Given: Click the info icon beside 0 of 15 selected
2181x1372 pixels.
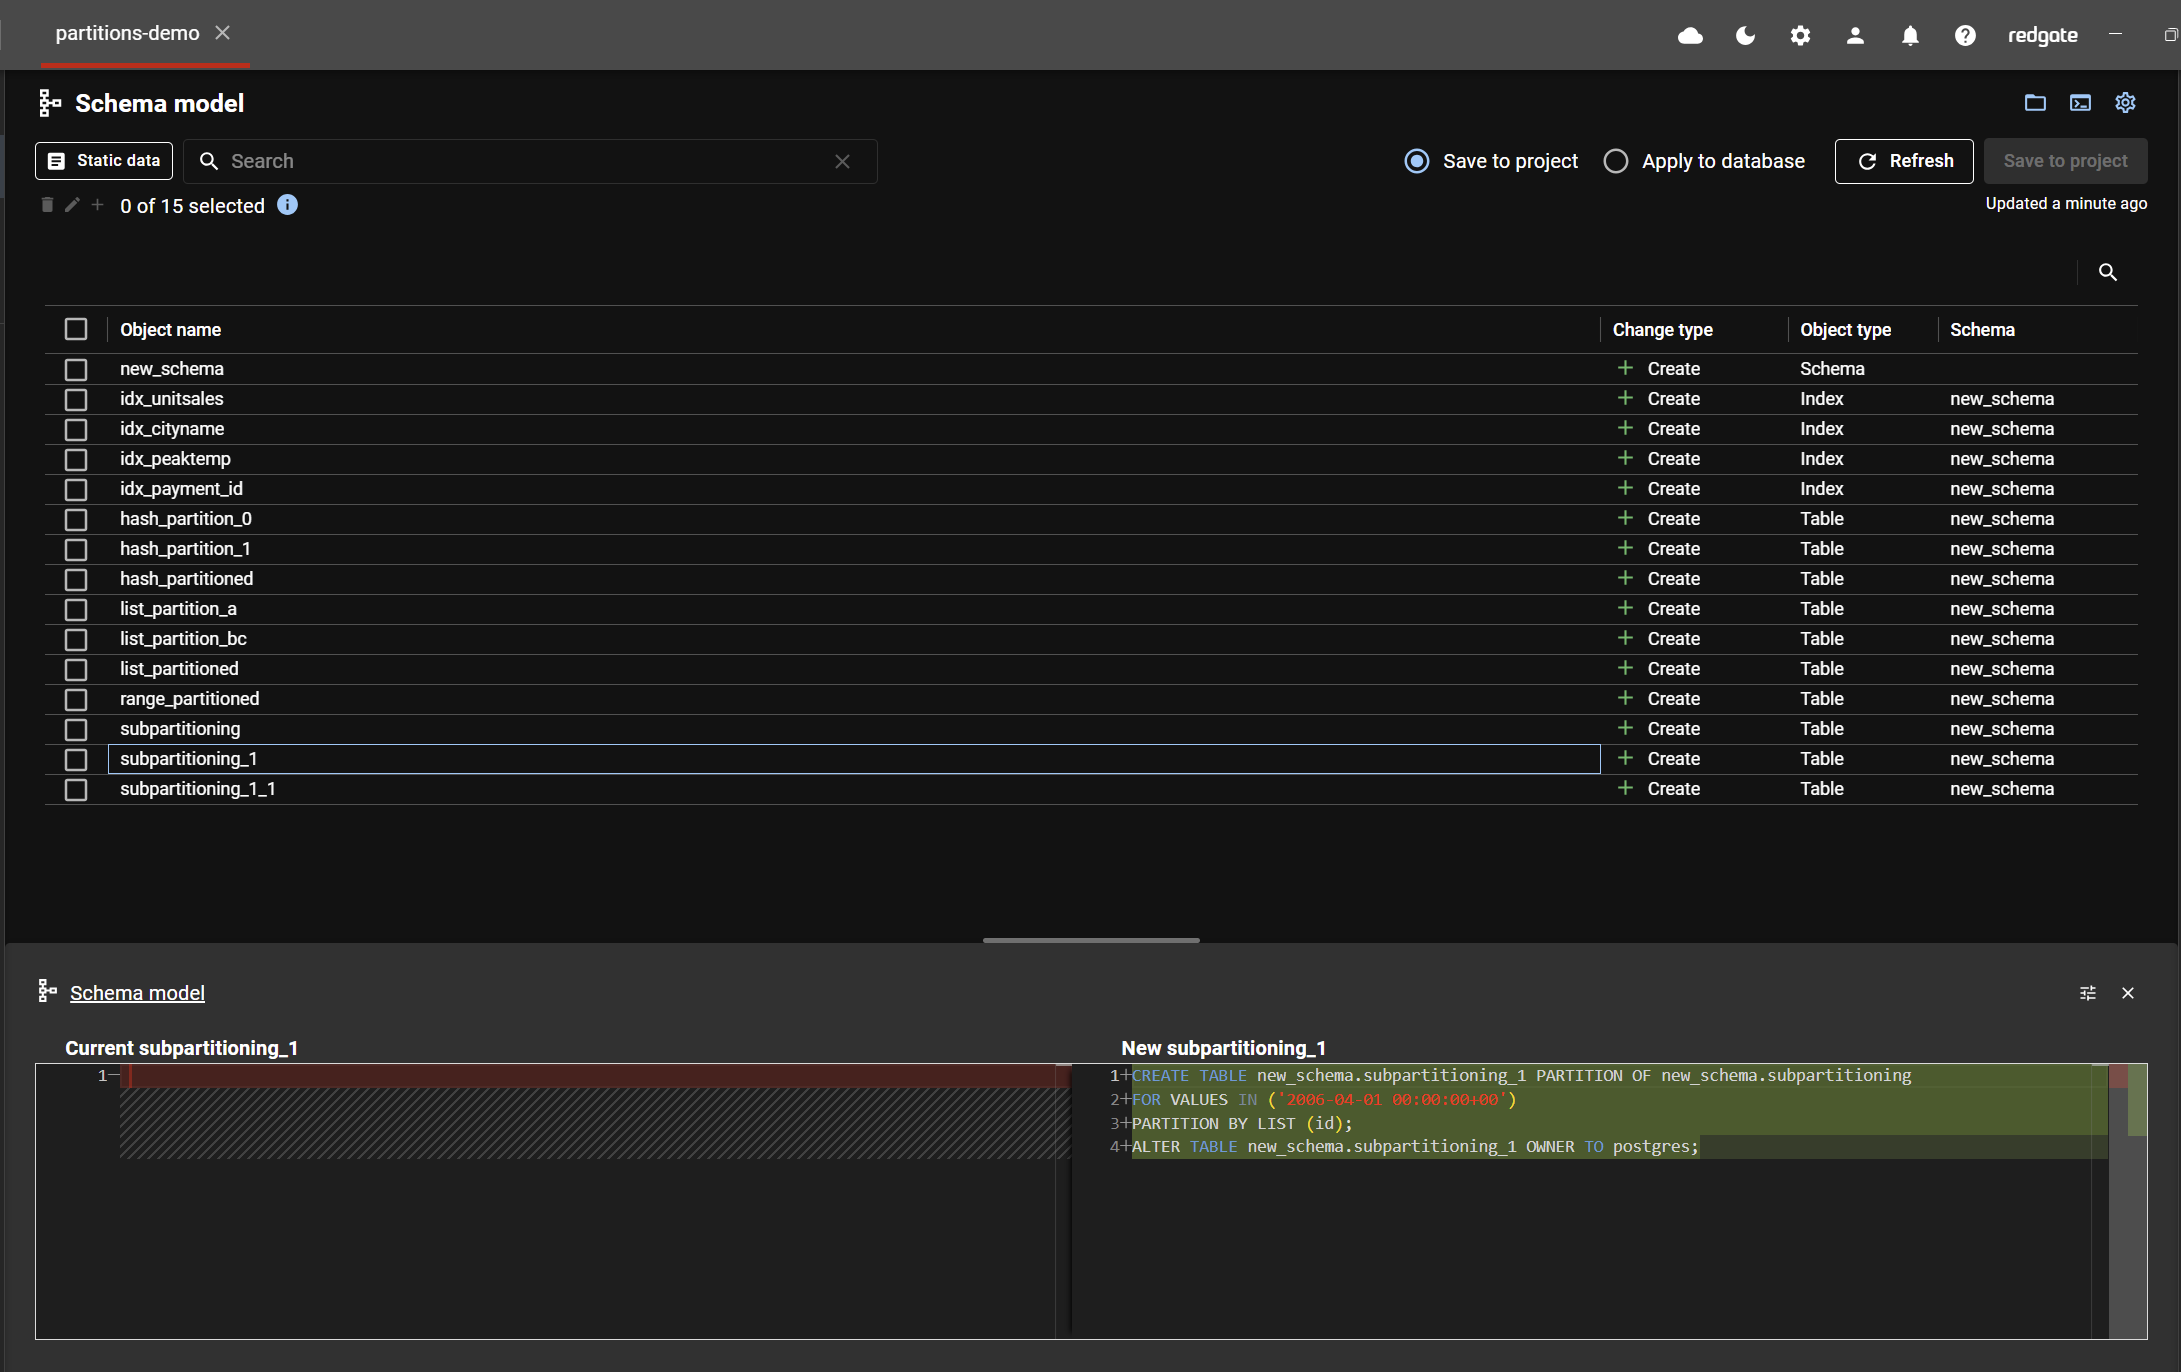Looking at the screenshot, I should [287, 205].
